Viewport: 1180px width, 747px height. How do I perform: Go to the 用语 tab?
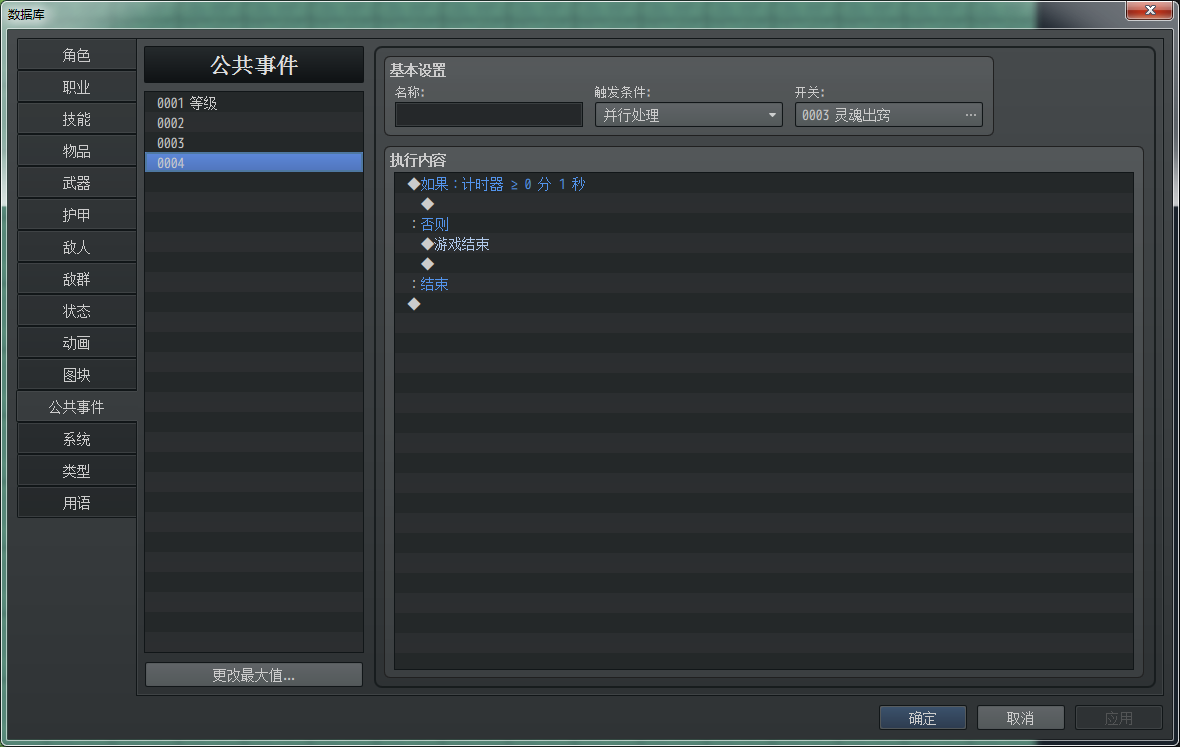(77, 503)
